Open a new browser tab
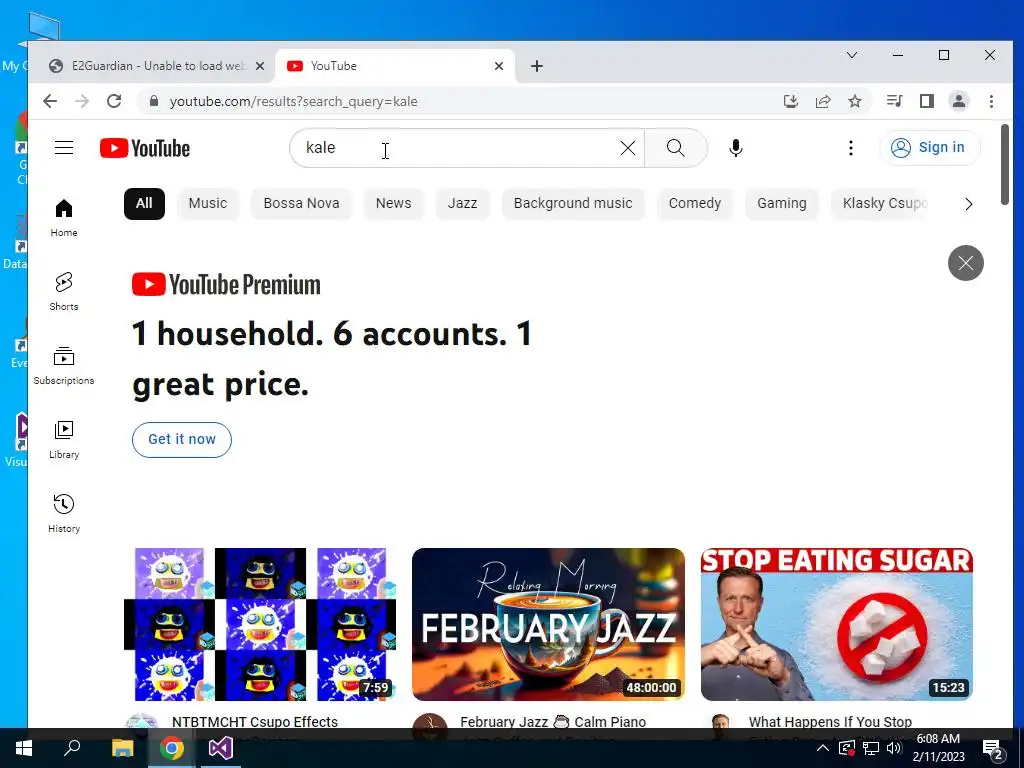This screenshot has height=768, width=1024. click(x=537, y=66)
